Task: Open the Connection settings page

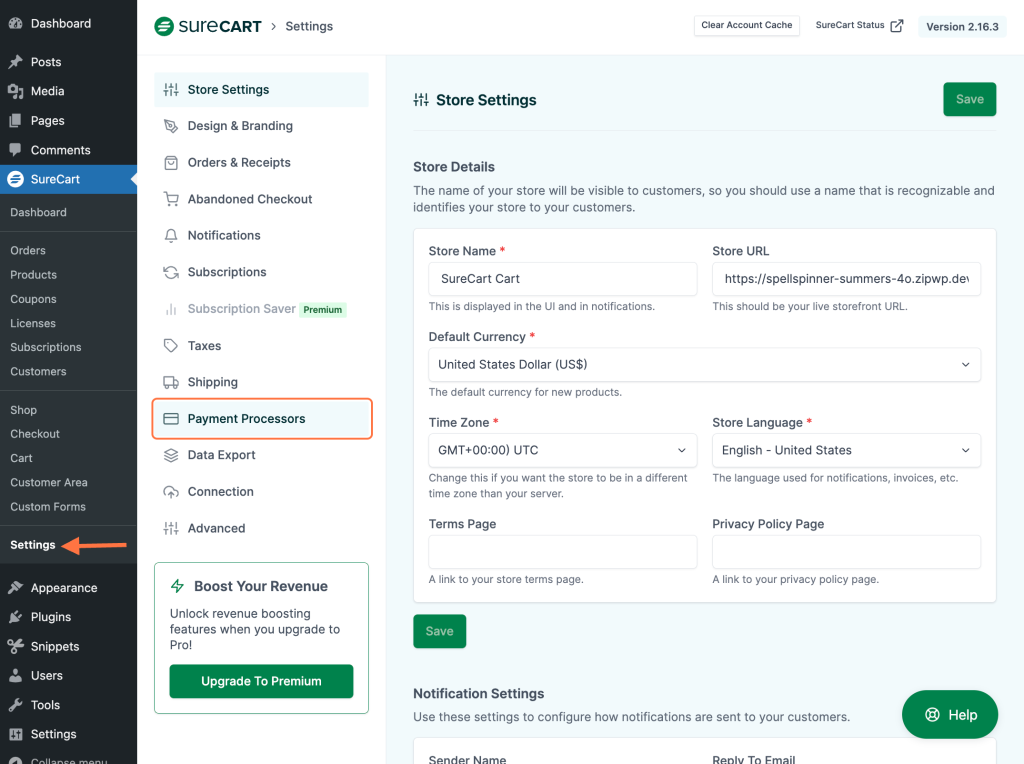Action: click(222, 491)
